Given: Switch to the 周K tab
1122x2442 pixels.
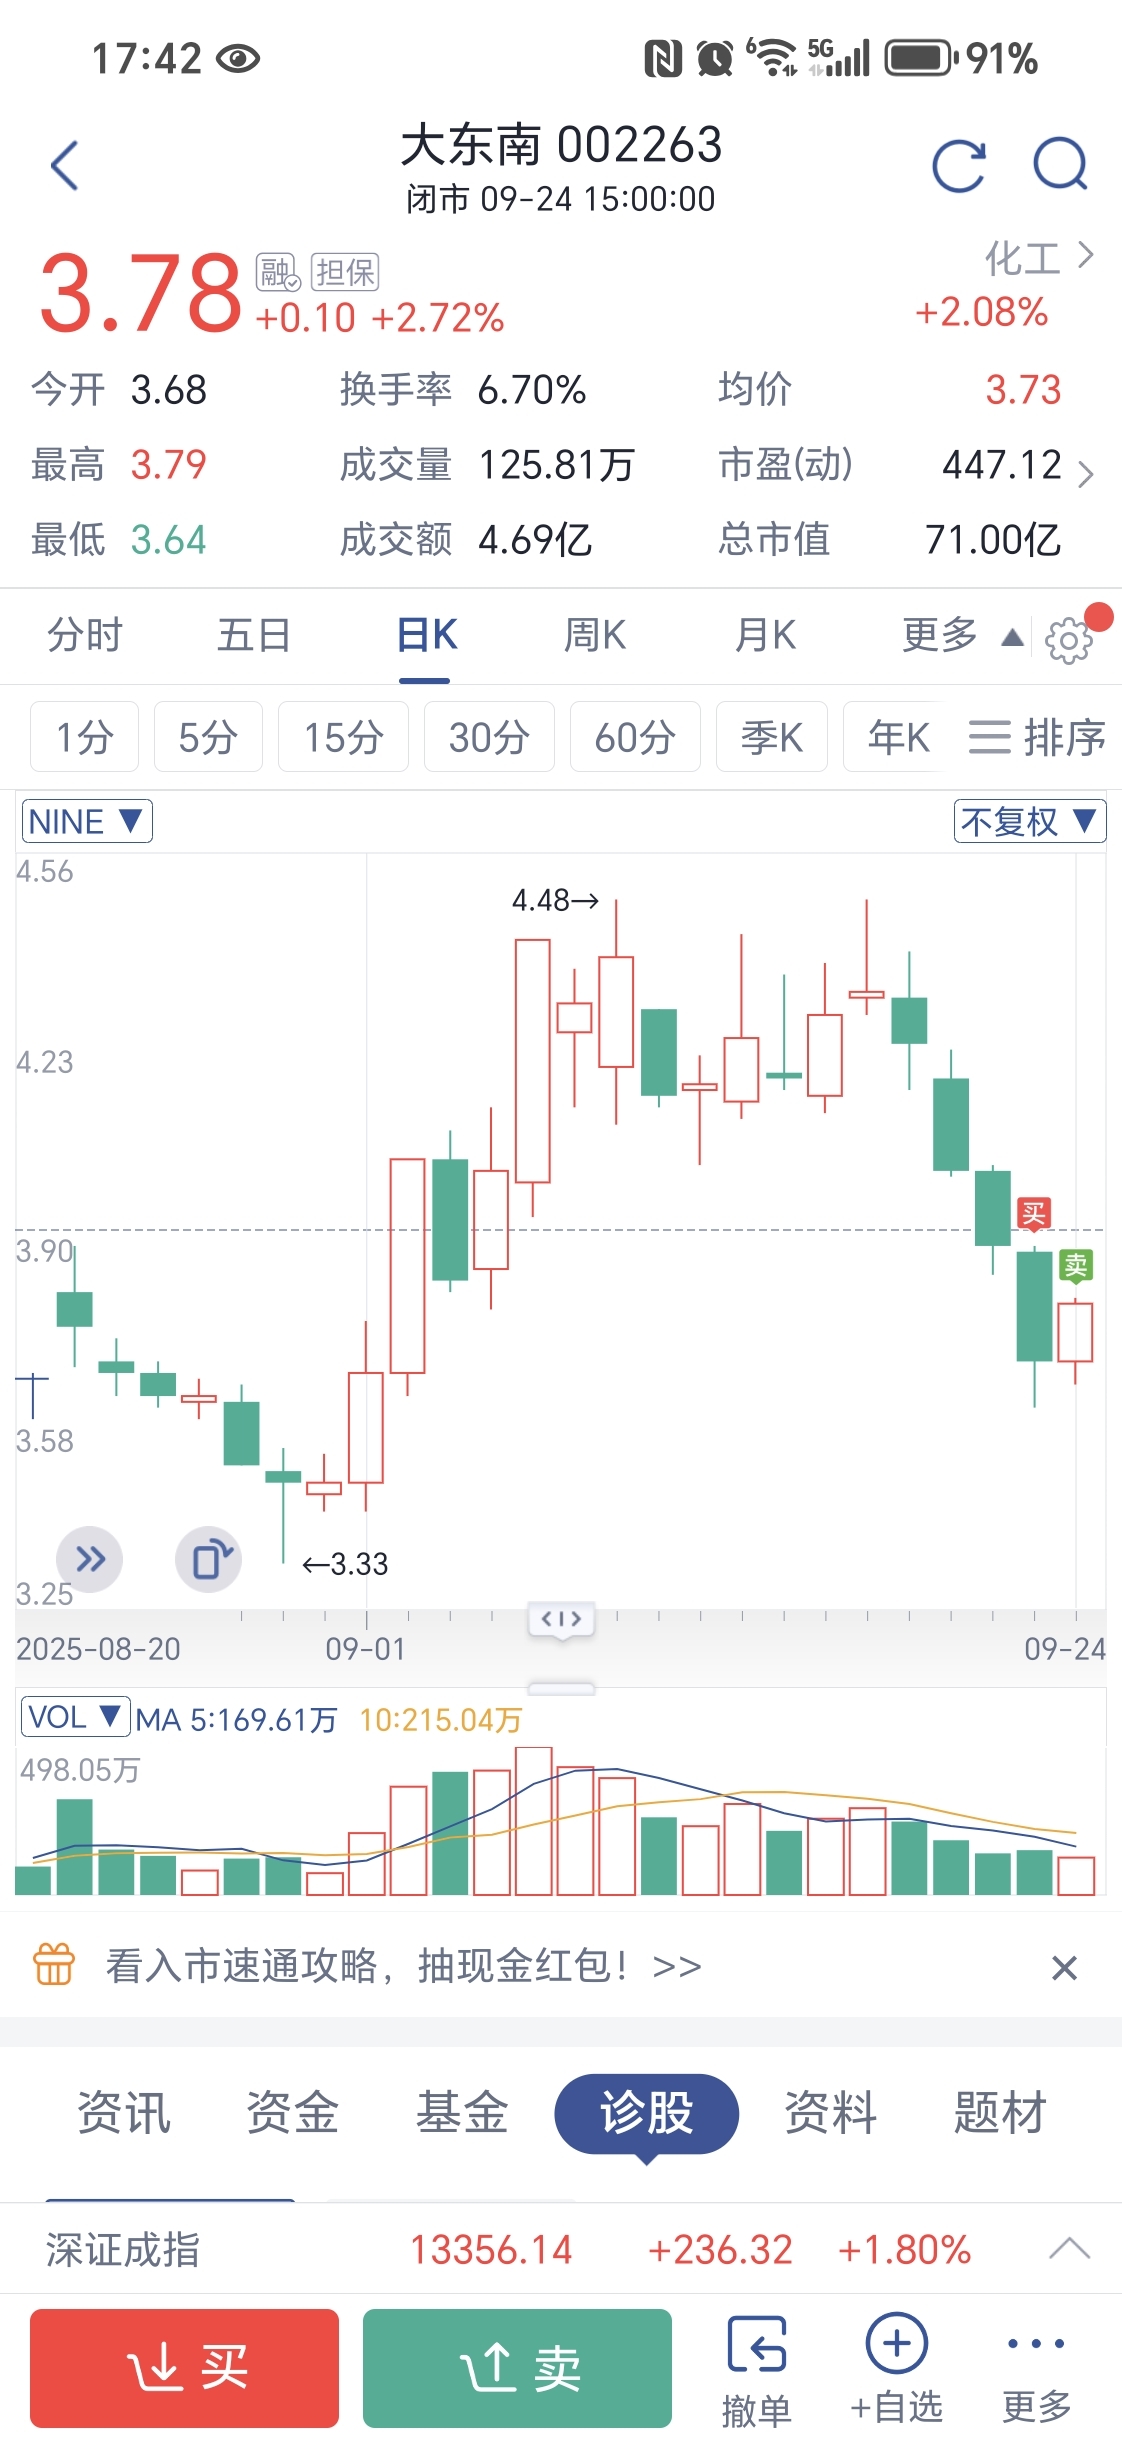Looking at the screenshot, I should pos(595,635).
